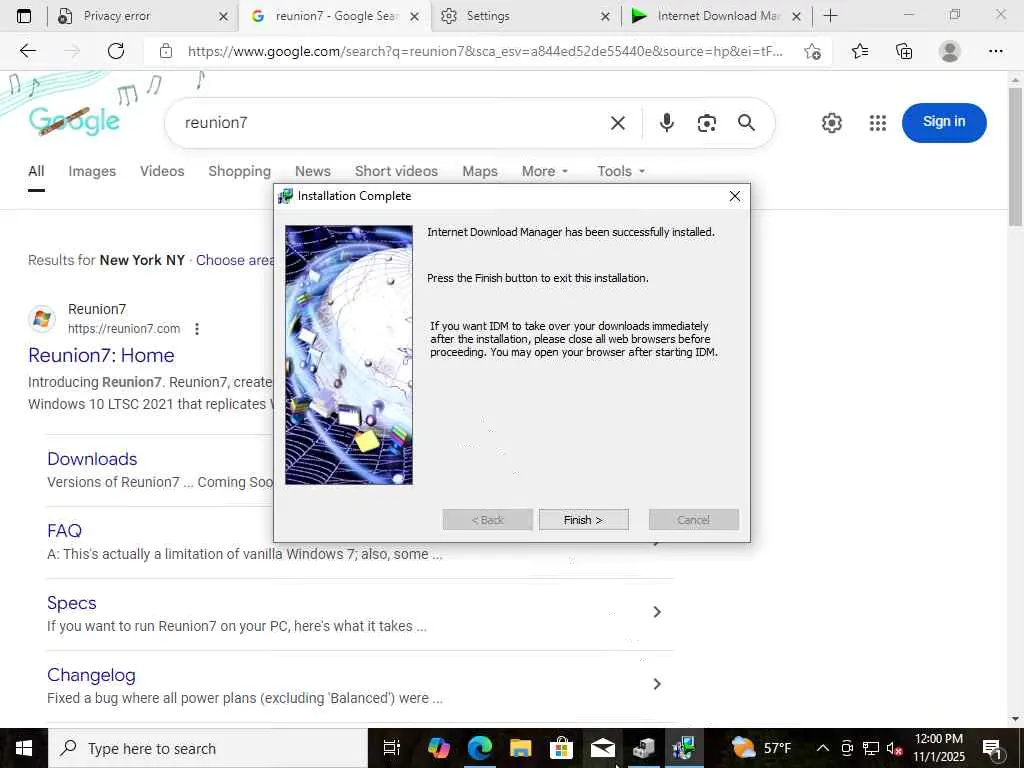The width and height of the screenshot is (1024, 768).
Task: Click the muted volume tray icon
Action: coord(893,748)
